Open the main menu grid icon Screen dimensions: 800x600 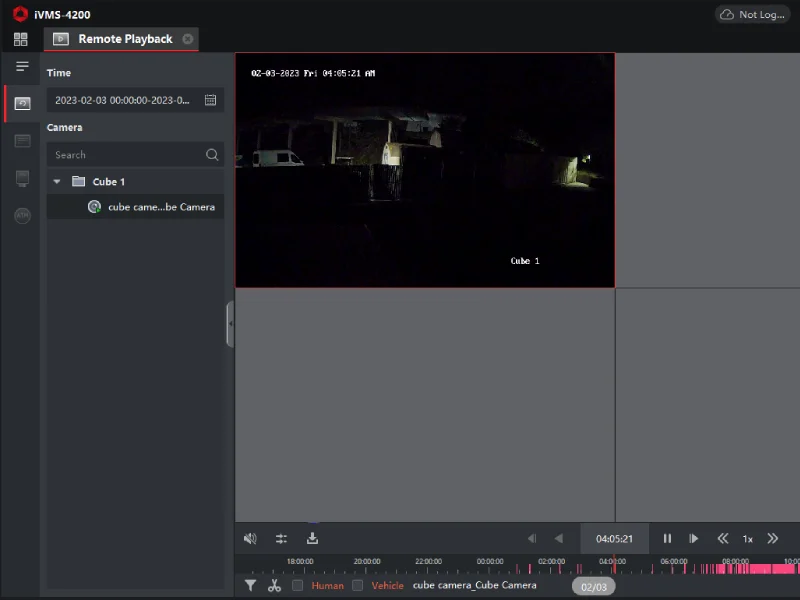tap(20, 39)
